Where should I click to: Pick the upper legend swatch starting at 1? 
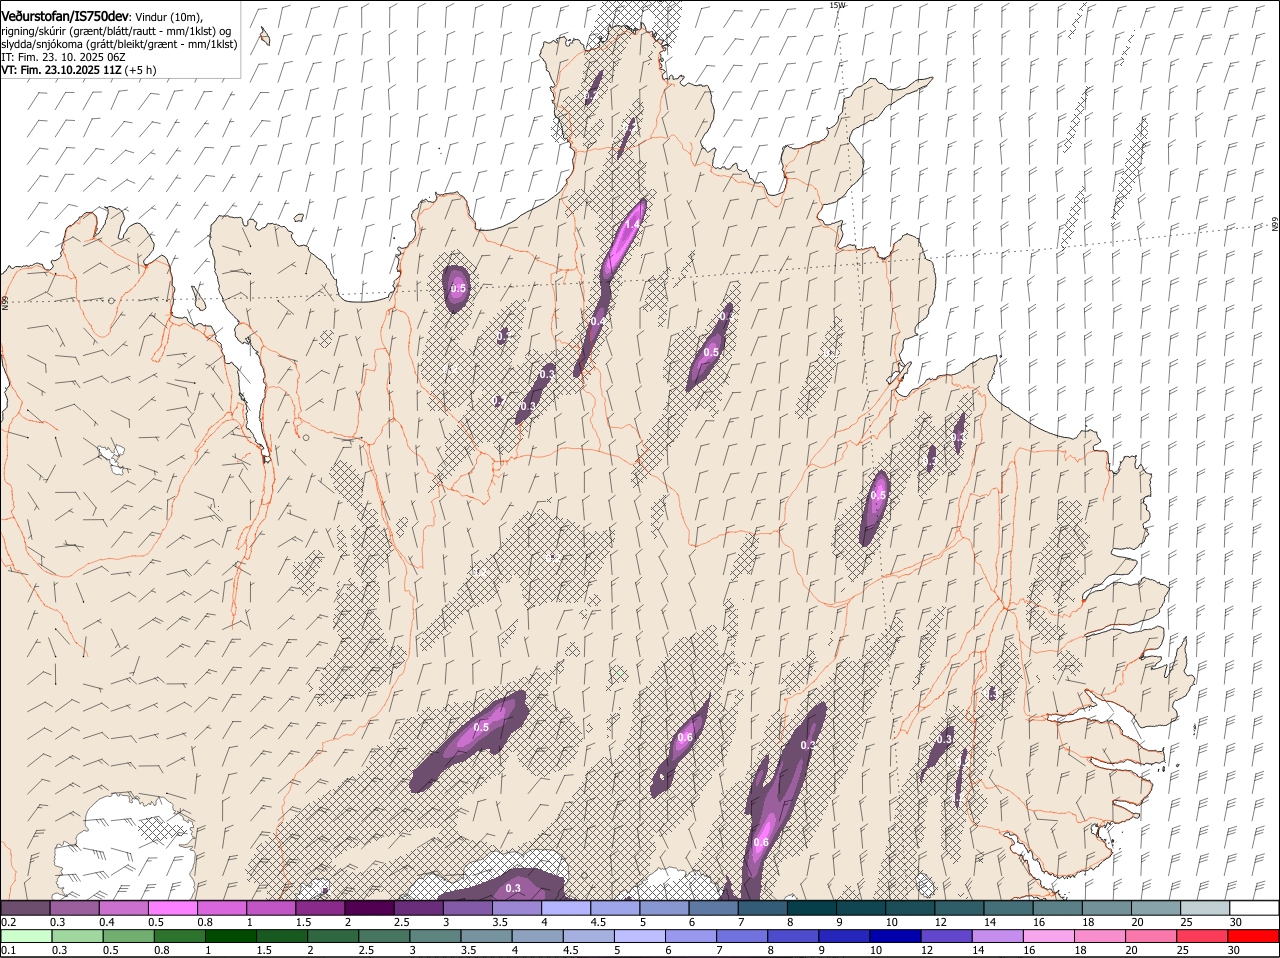click(x=271, y=907)
